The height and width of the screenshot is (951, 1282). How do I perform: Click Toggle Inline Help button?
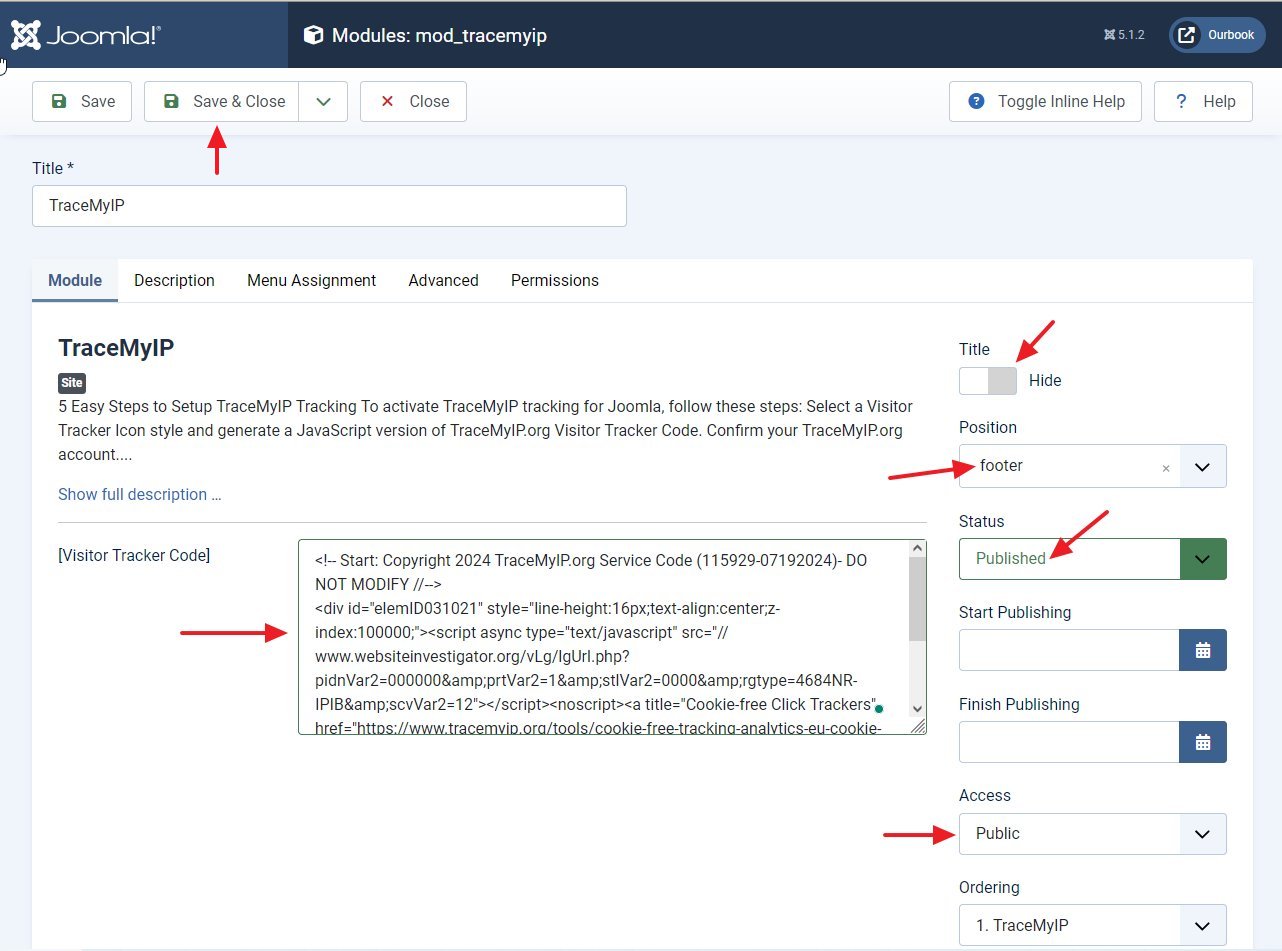point(1045,101)
